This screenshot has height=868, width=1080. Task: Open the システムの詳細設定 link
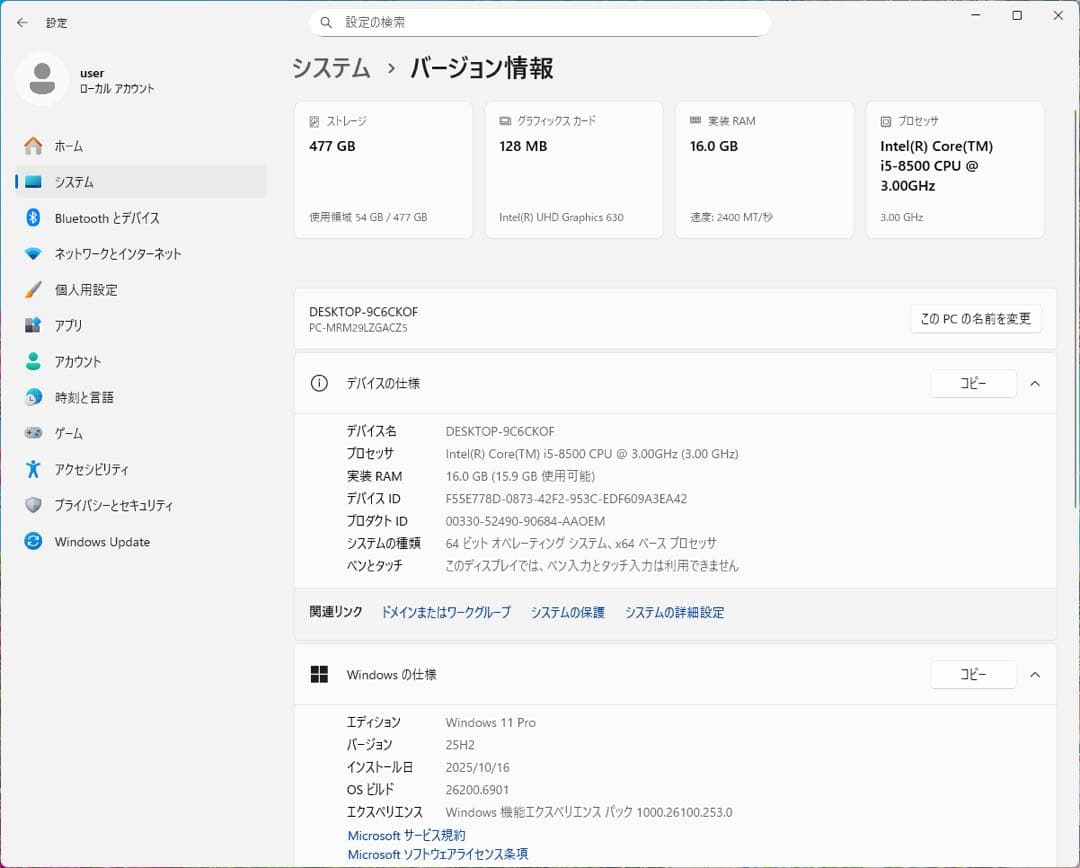(x=674, y=612)
